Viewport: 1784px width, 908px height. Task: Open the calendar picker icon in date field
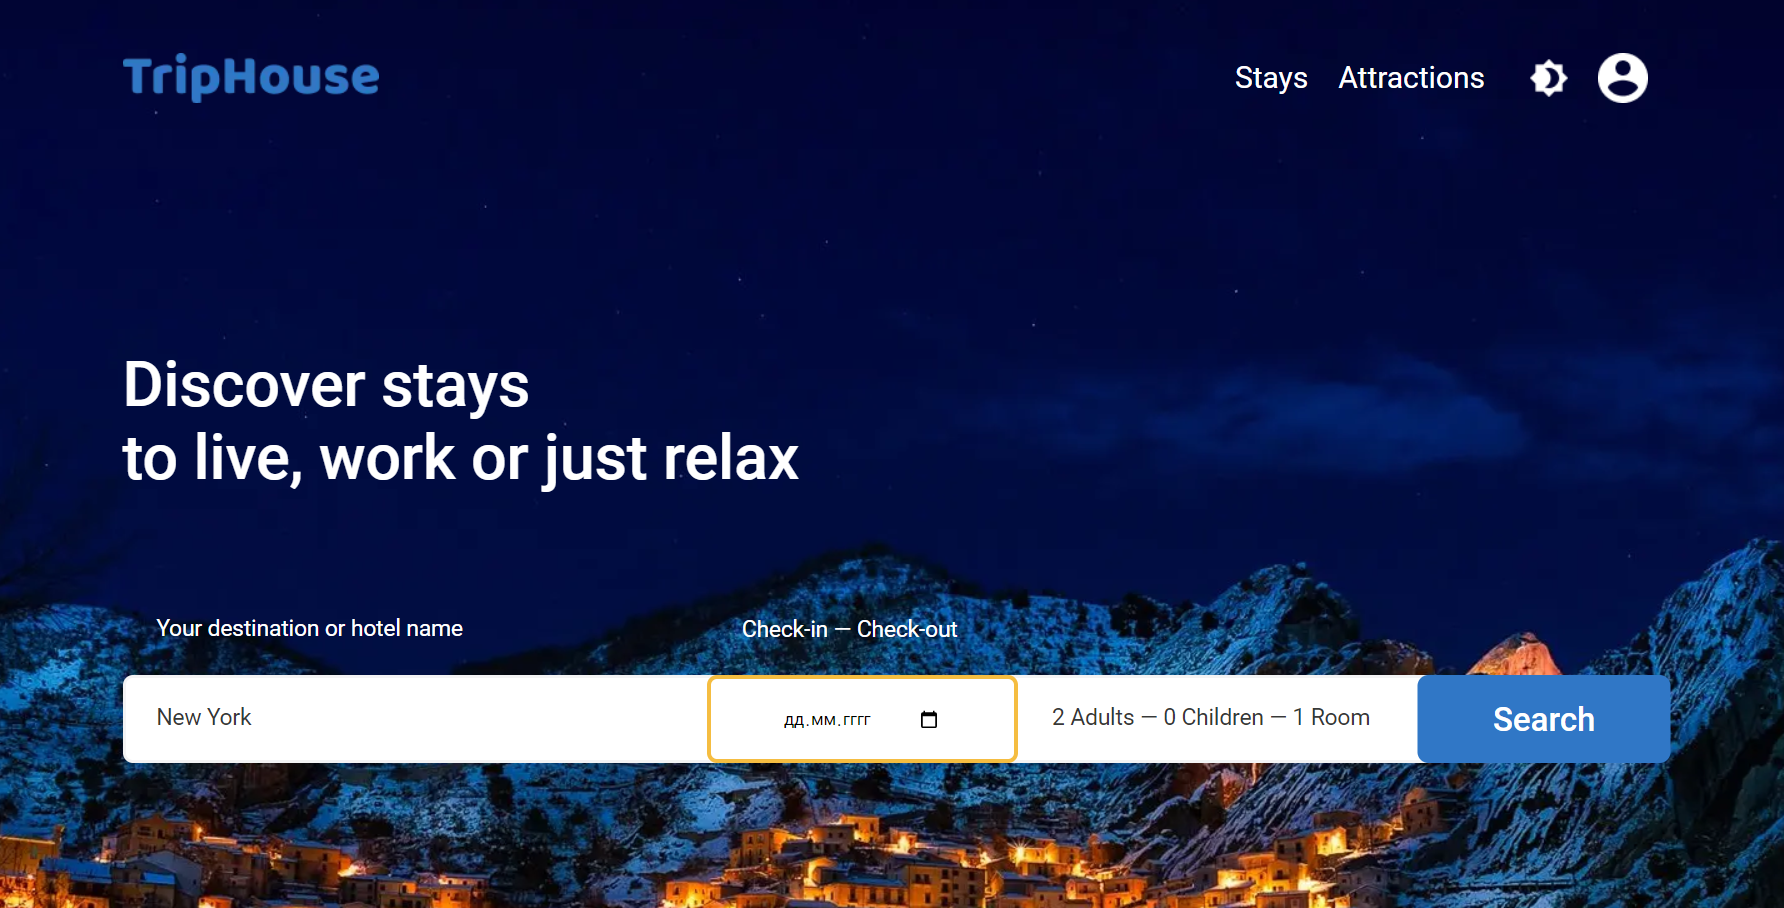pos(929,719)
